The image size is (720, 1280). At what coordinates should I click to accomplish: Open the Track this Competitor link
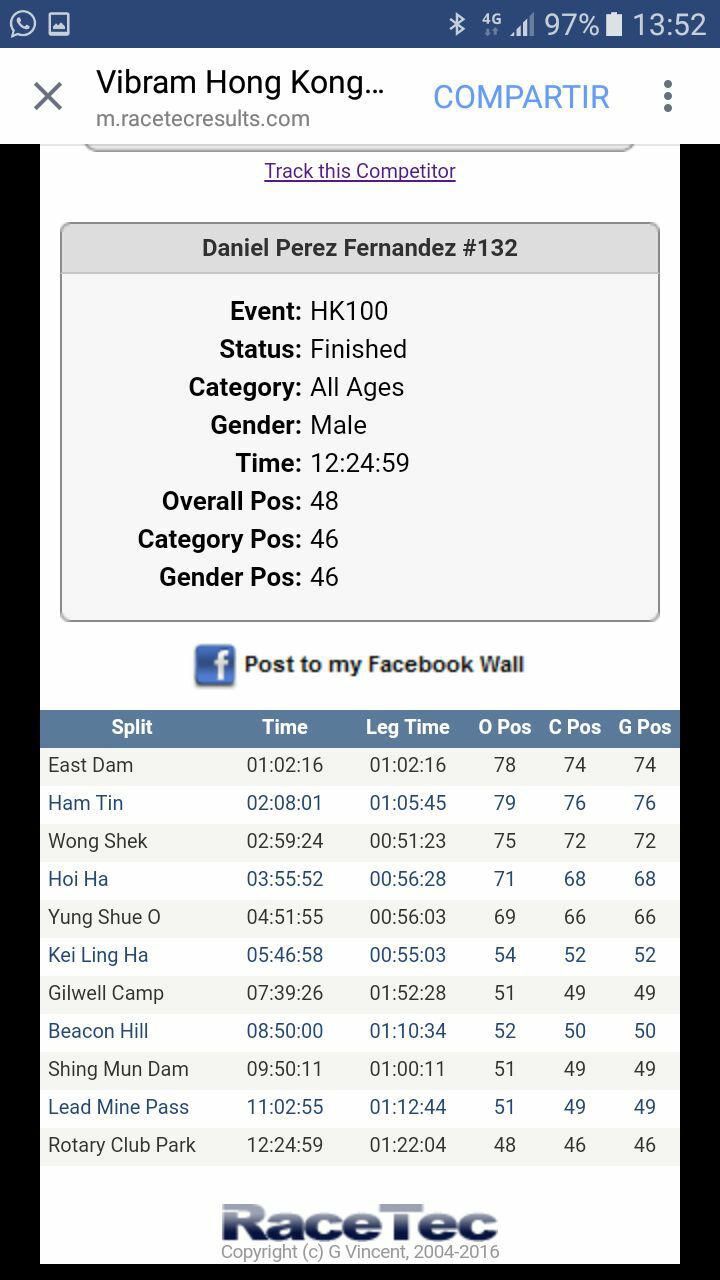click(360, 171)
